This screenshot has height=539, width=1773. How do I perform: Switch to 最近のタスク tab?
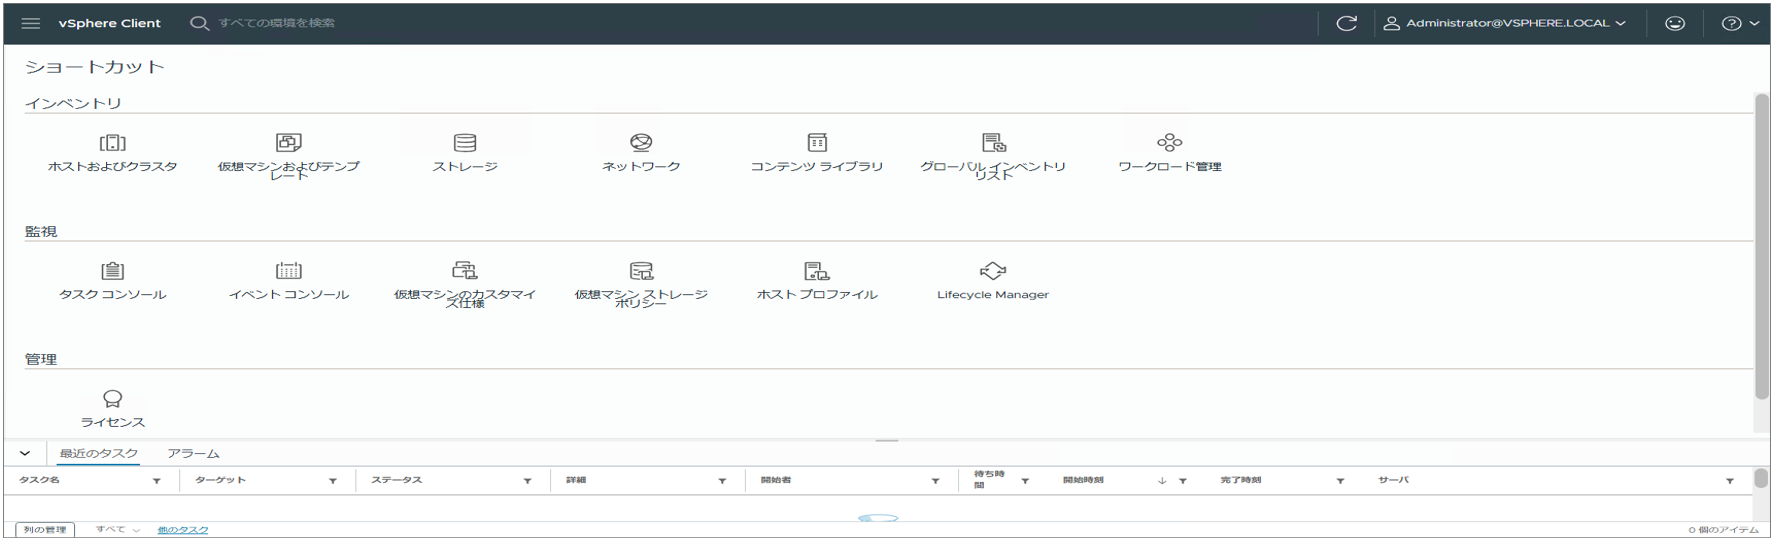click(x=99, y=454)
